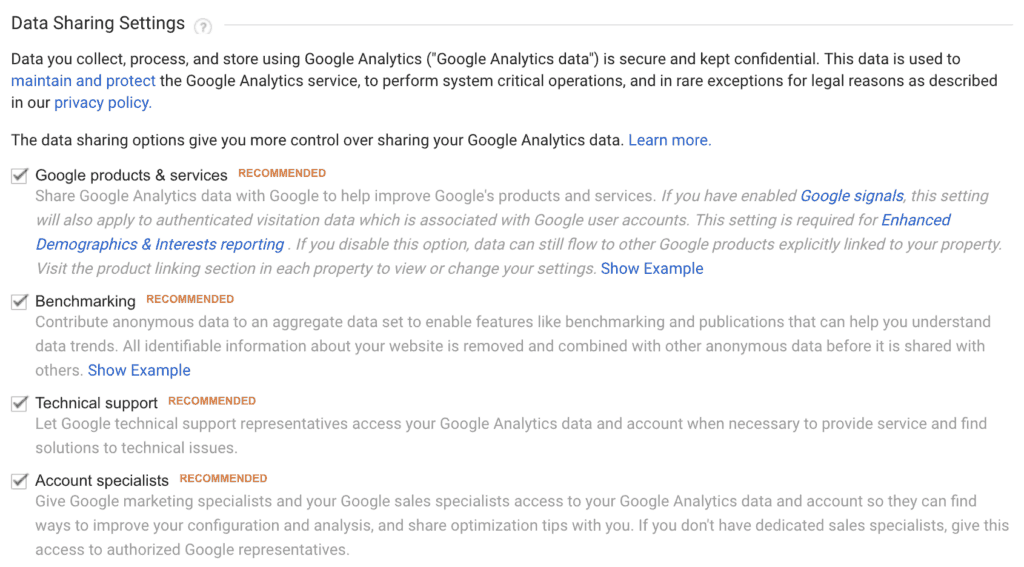
Task: Show Example for Google products & services
Action: pos(652,268)
